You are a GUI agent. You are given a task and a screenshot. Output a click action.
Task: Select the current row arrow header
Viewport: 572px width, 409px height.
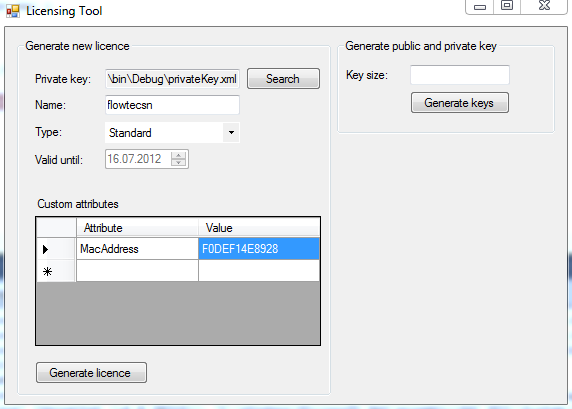coord(56,249)
